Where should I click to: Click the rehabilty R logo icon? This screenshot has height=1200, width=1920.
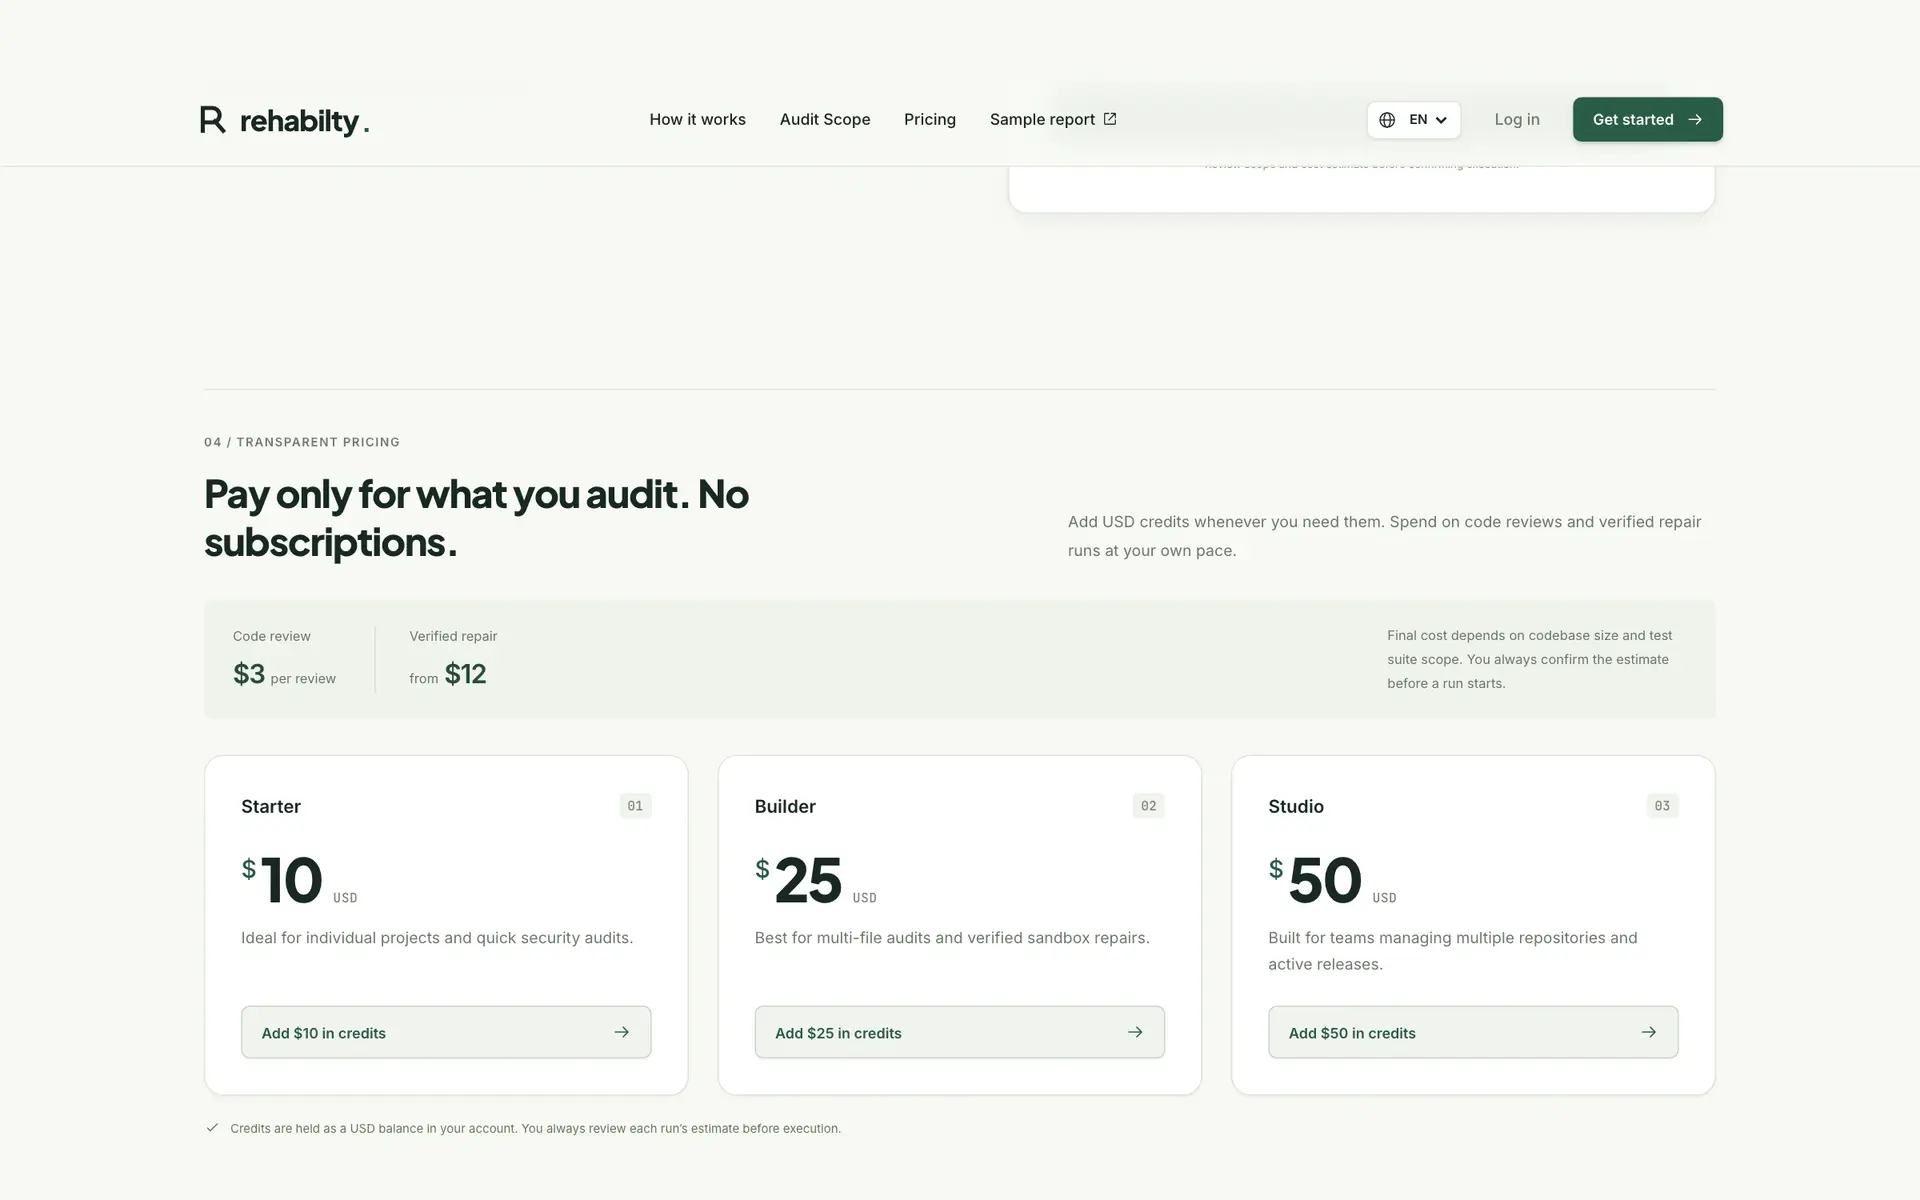click(212, 119)
